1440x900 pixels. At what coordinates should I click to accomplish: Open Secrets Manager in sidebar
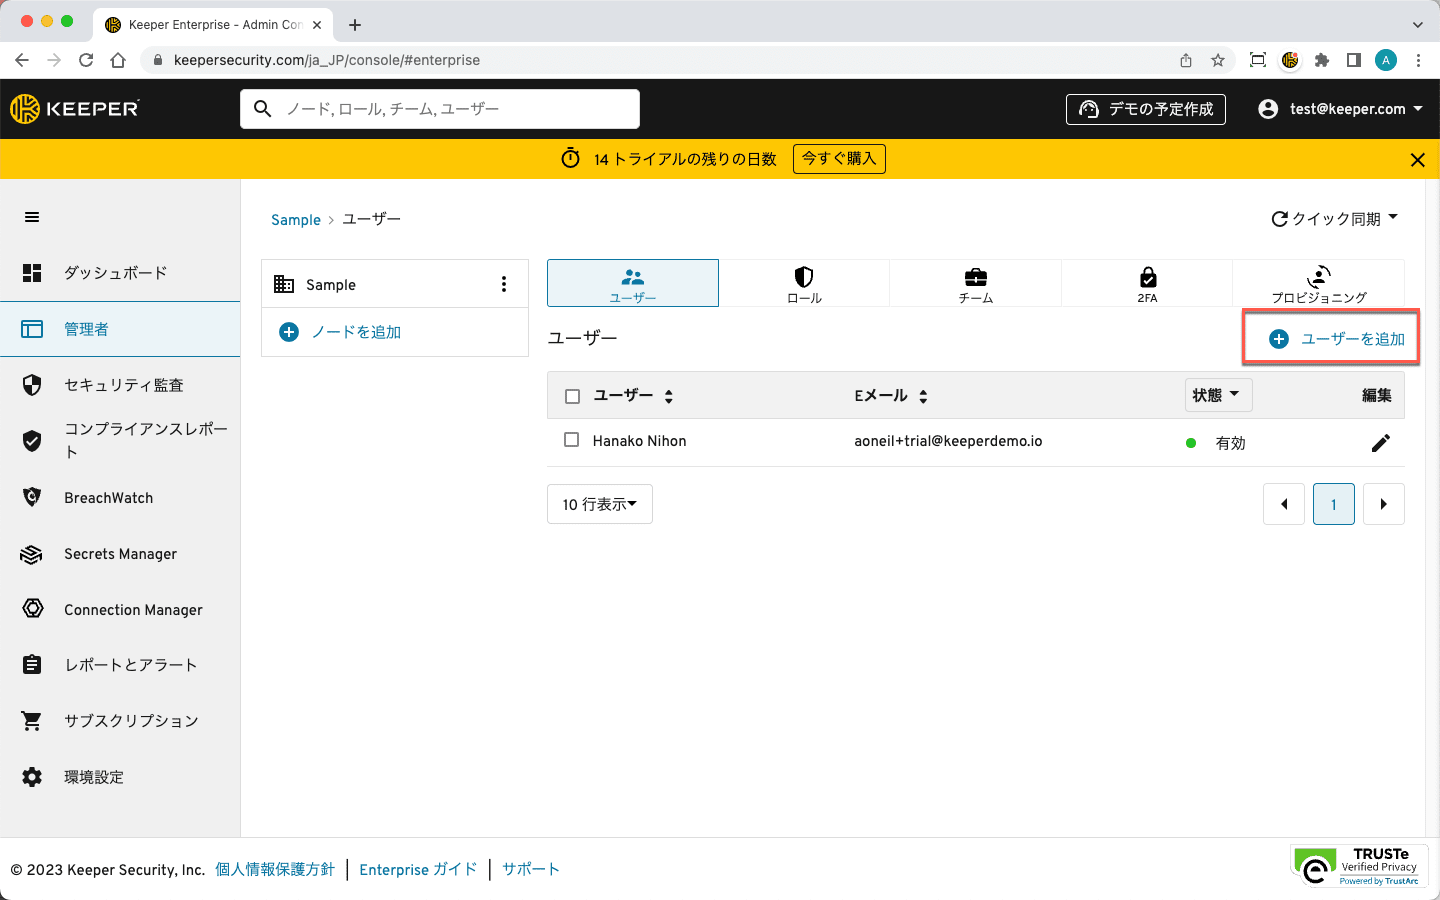pyautogui.click(x=120, y=554)
